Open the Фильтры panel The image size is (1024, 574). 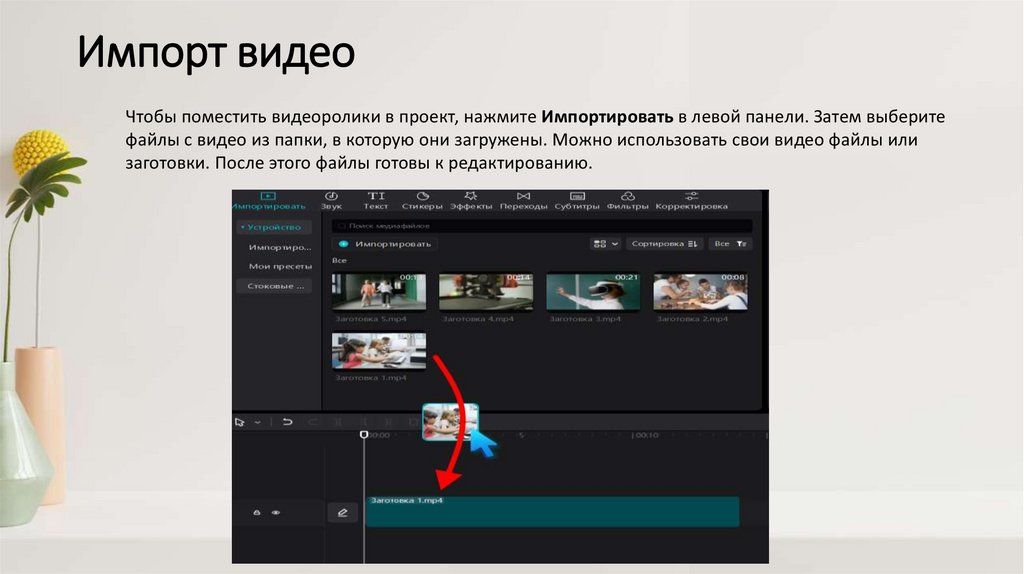click(628, 200)
